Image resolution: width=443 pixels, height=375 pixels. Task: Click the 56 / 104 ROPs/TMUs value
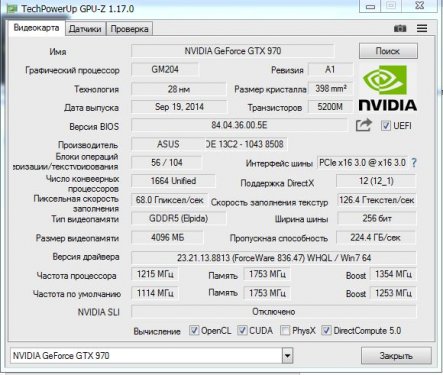pos(166,163)
